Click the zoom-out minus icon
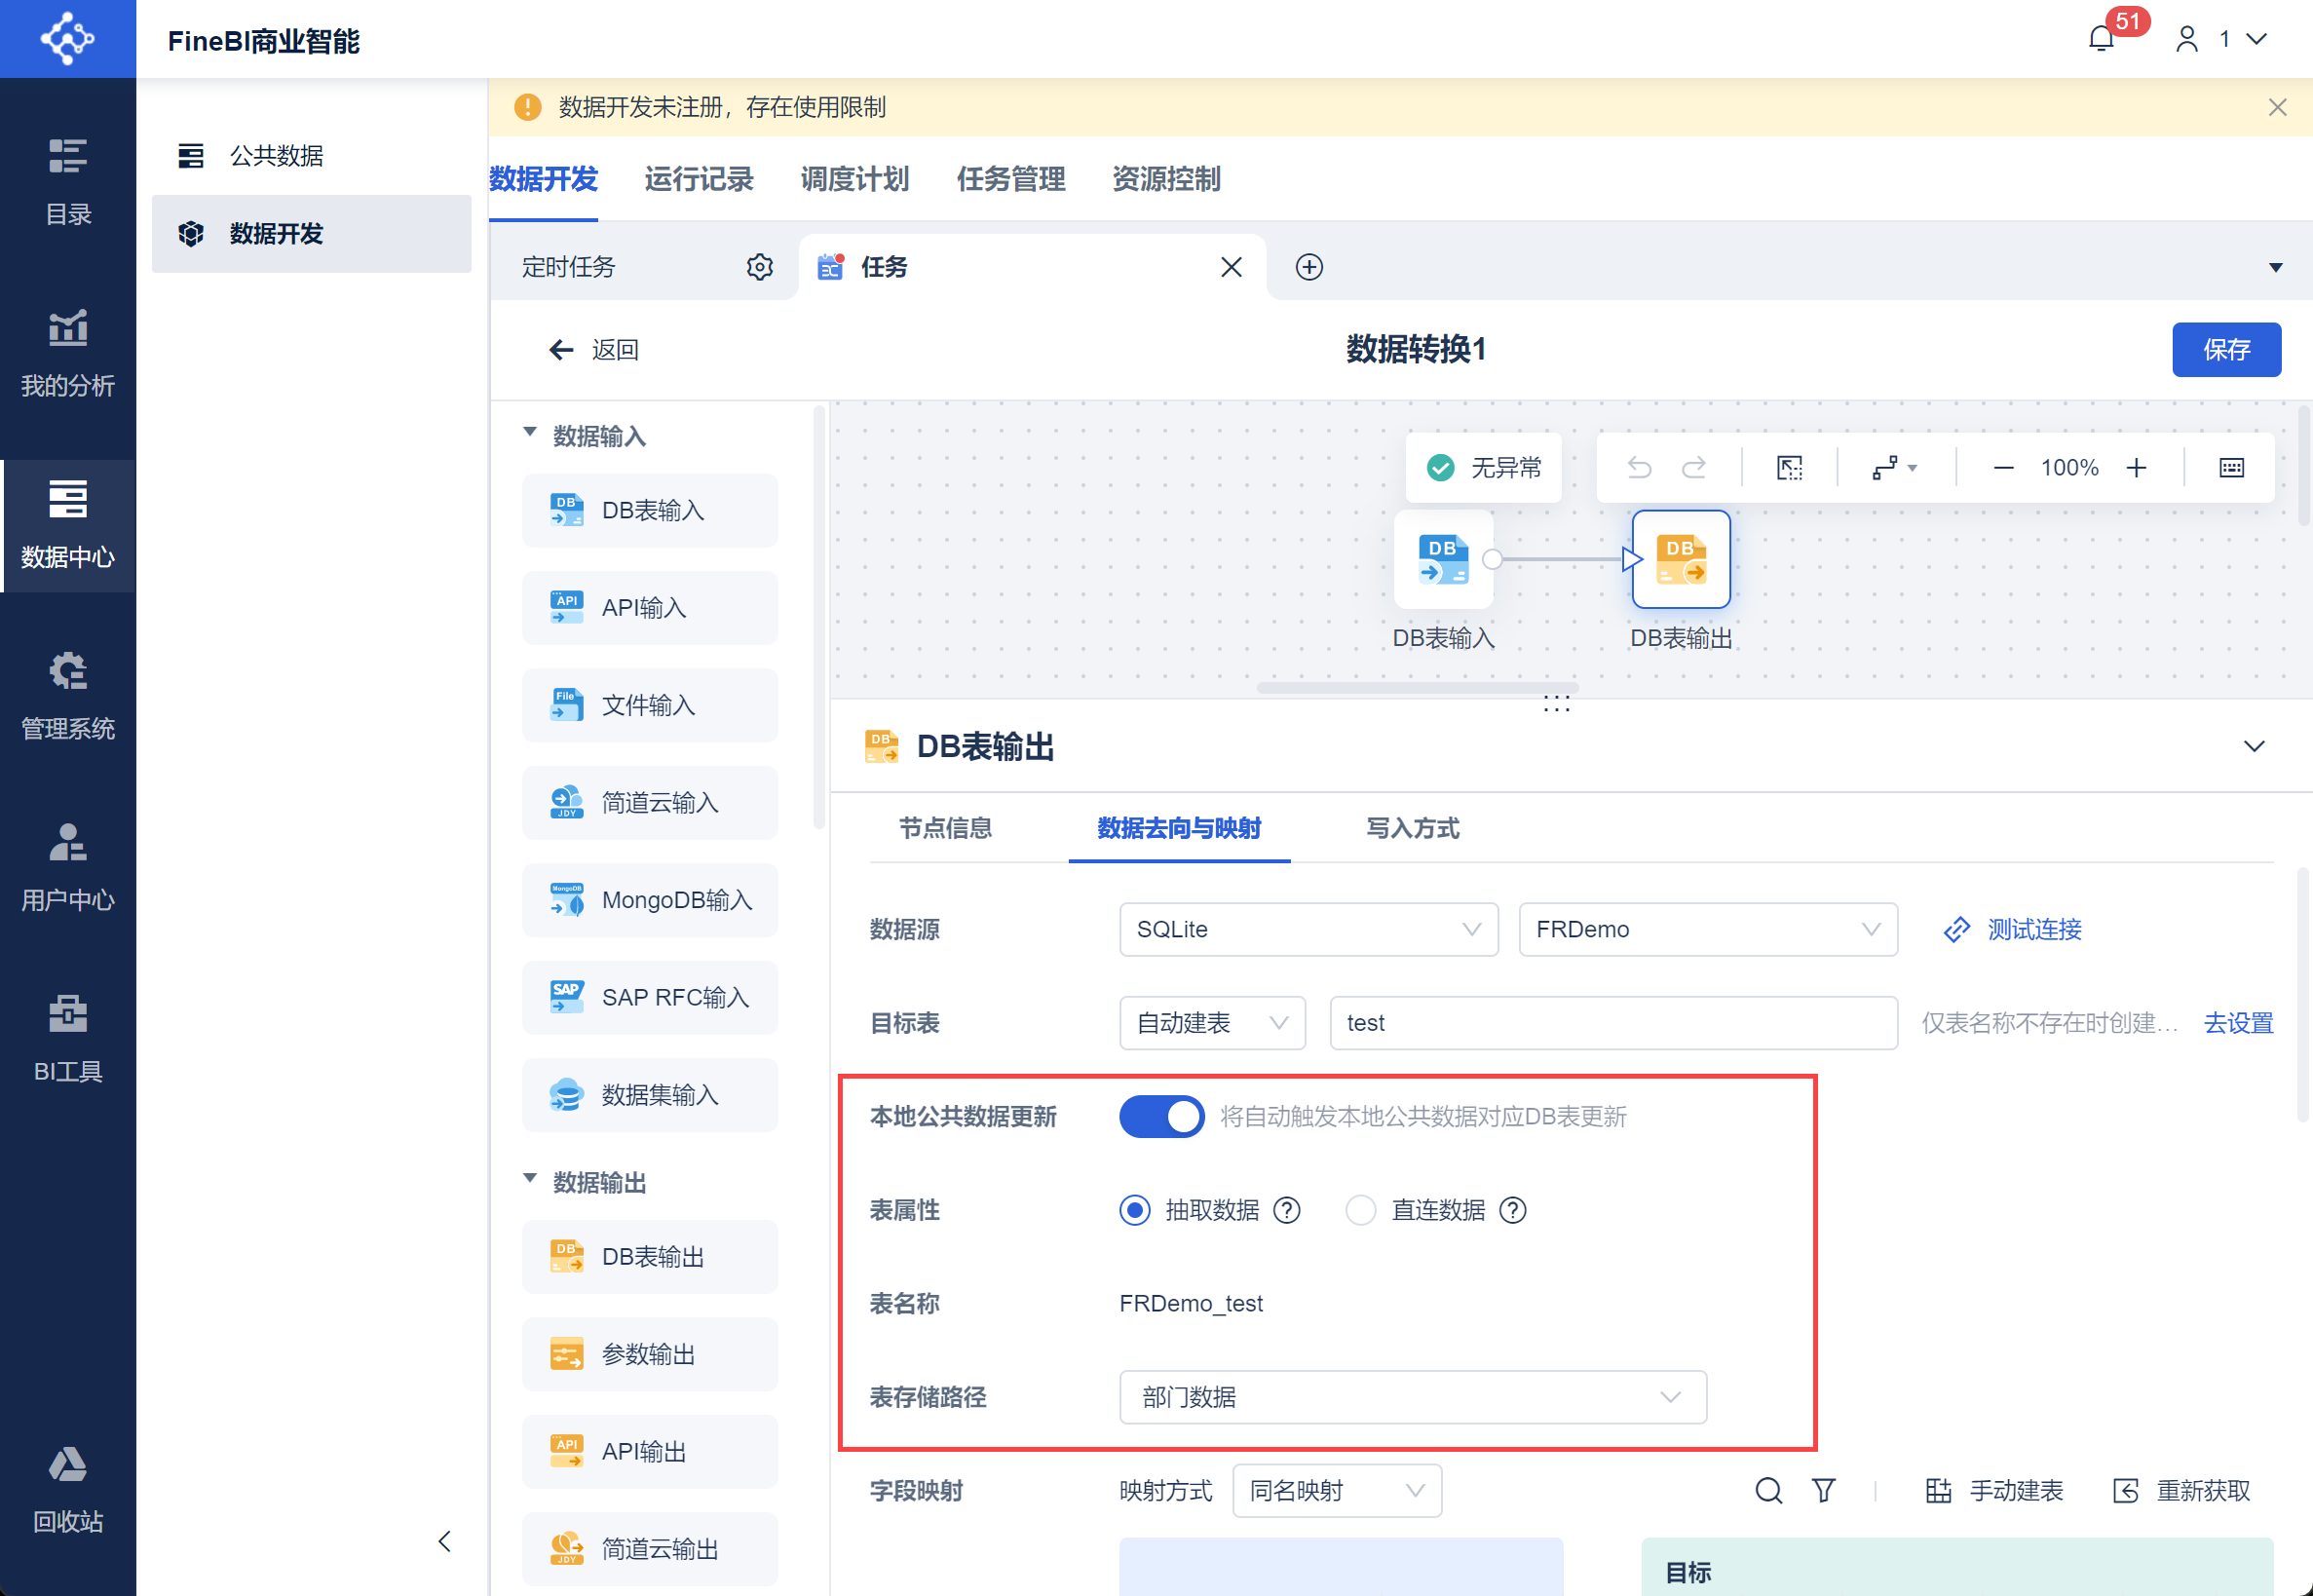The height and width of the screenshot is (1596, 2313). point(2003,468)
